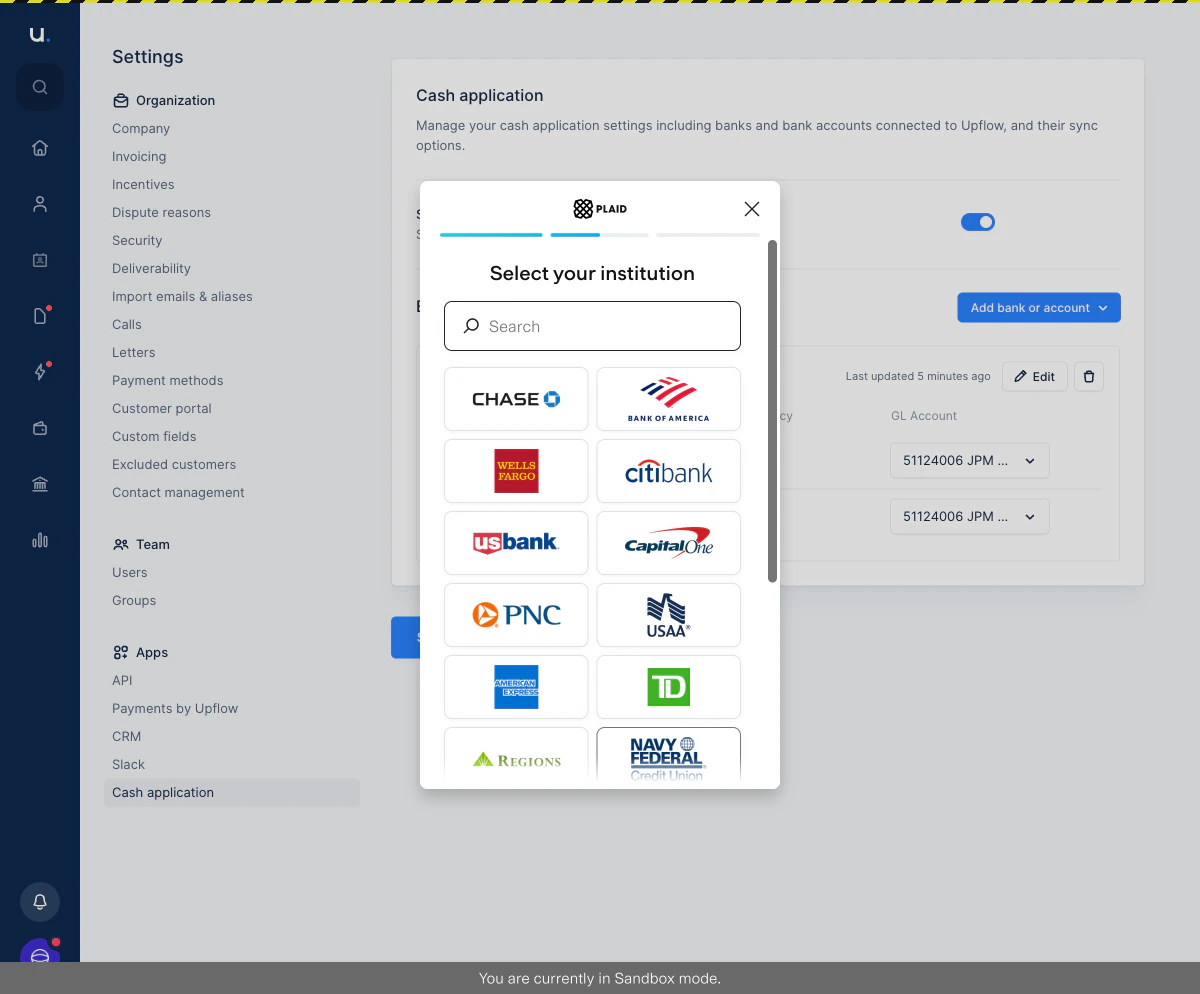This screenshot has height=994, width=1200.
Task: Click the Edit button for bank
Action: point(1034,377)
